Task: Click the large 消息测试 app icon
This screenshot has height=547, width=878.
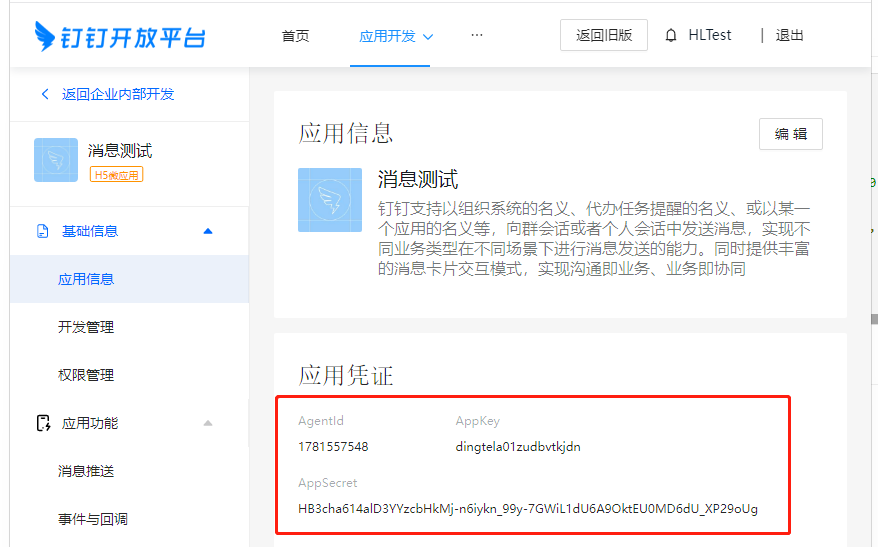Action: point(330,200)
